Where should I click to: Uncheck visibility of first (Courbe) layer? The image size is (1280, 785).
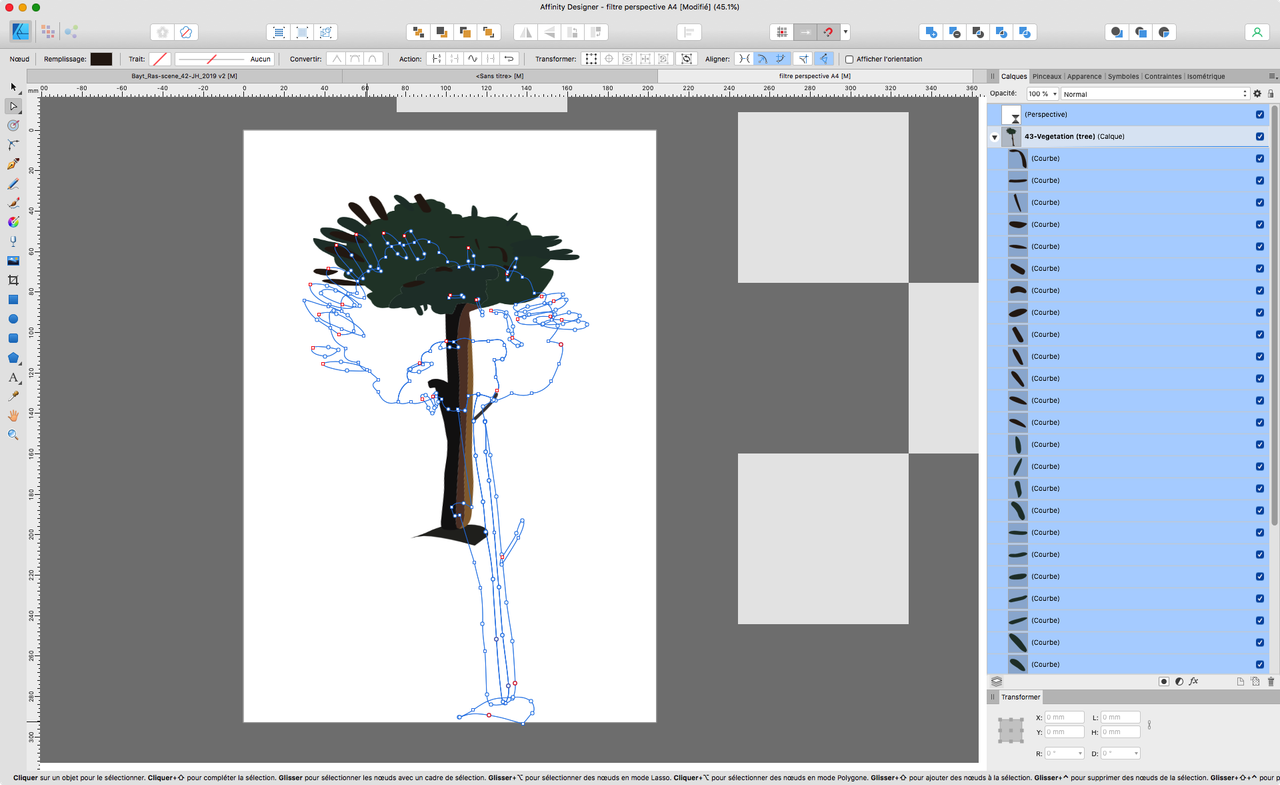pyautogui.click(x=1260, y=158)
